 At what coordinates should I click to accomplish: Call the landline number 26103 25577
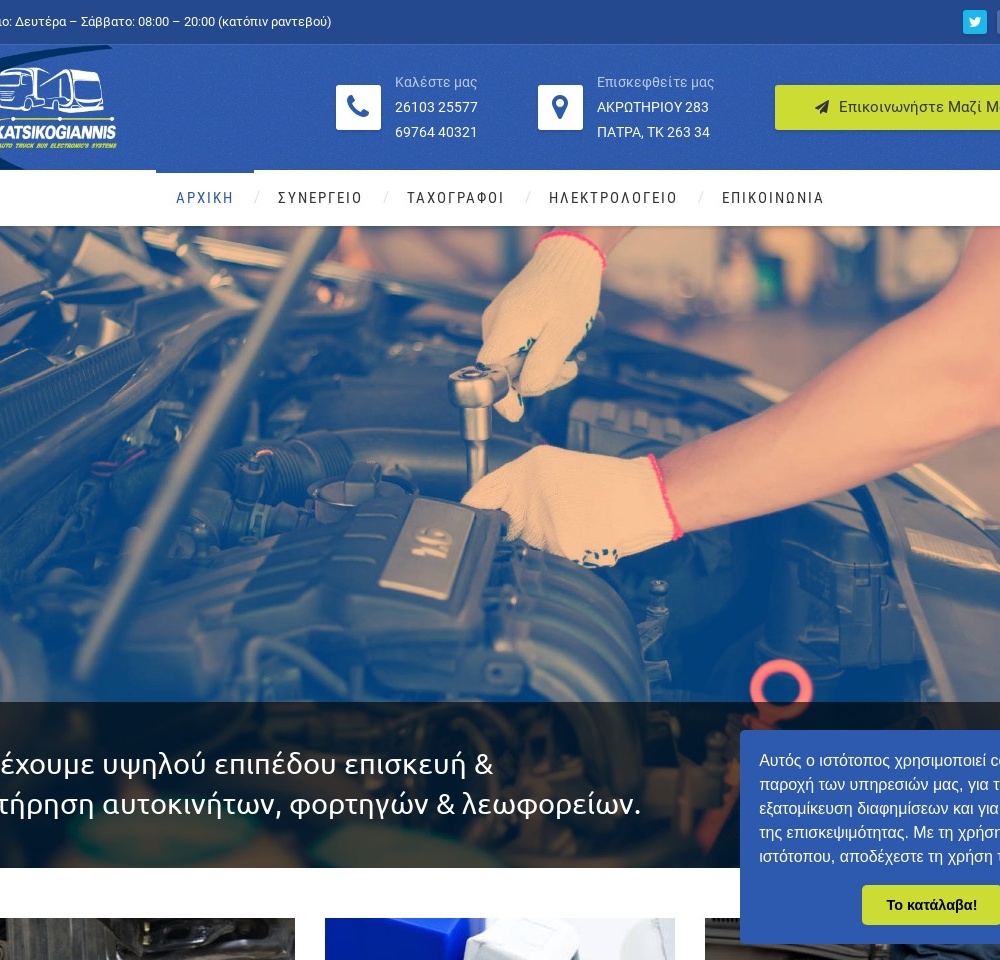pos(436,107)
